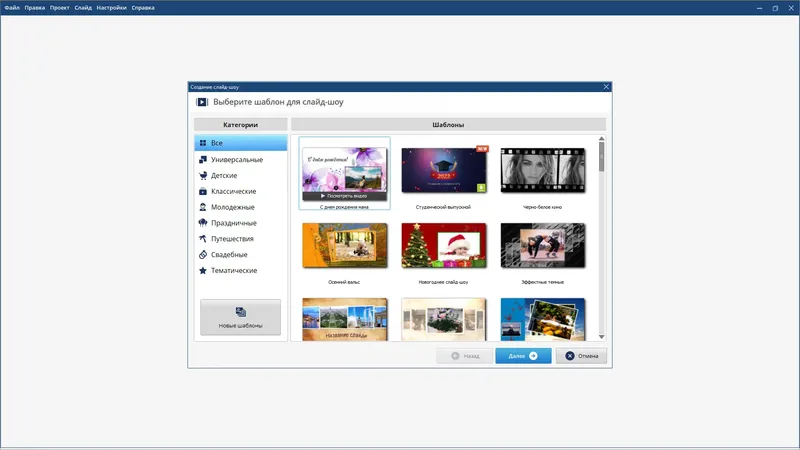
Task: Select the Осенний вальс template thumbnail
Action: [344, 245]
